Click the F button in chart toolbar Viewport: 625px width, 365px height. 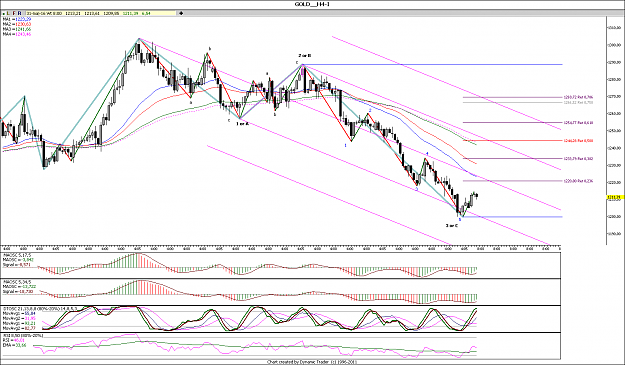coord(14,13)
